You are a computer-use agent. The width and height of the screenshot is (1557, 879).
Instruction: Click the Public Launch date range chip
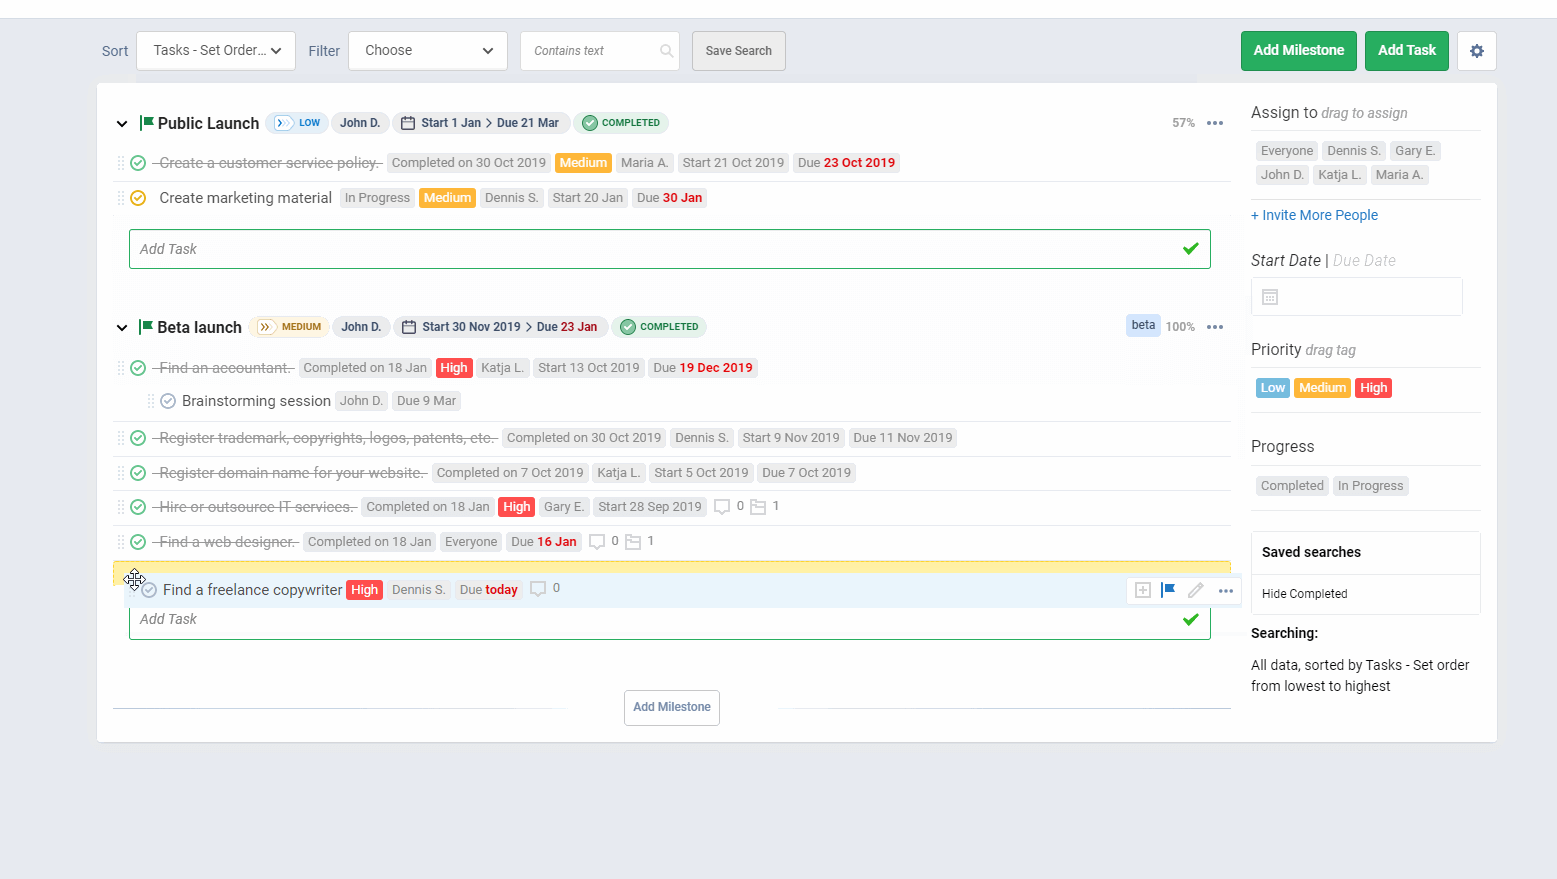pyautogui.click(x=481, y=123)
